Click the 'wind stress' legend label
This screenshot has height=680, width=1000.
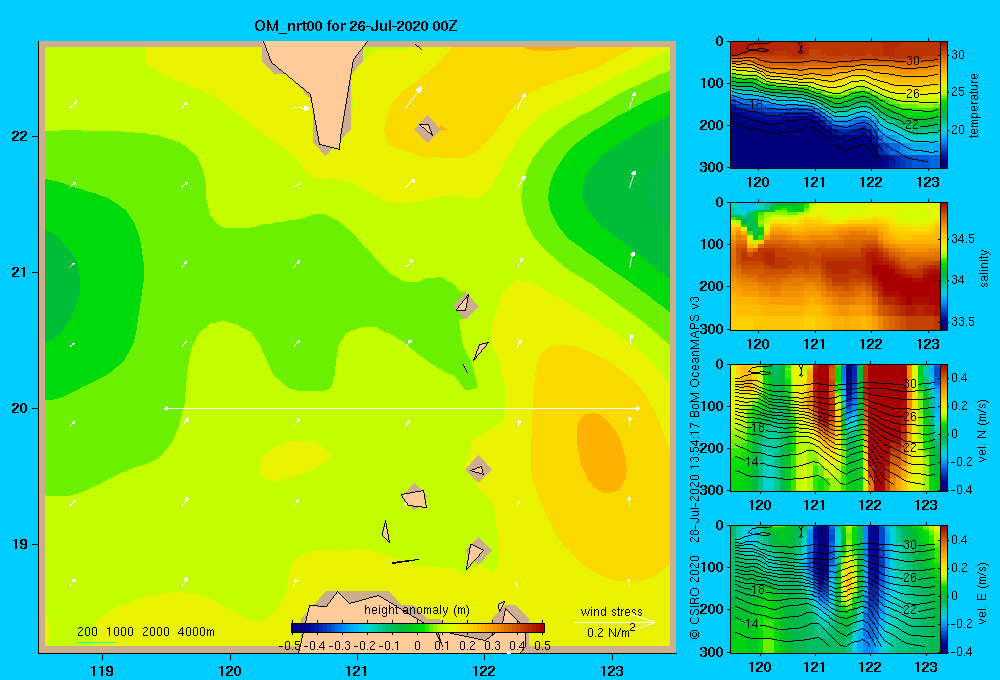coord(612,611)
